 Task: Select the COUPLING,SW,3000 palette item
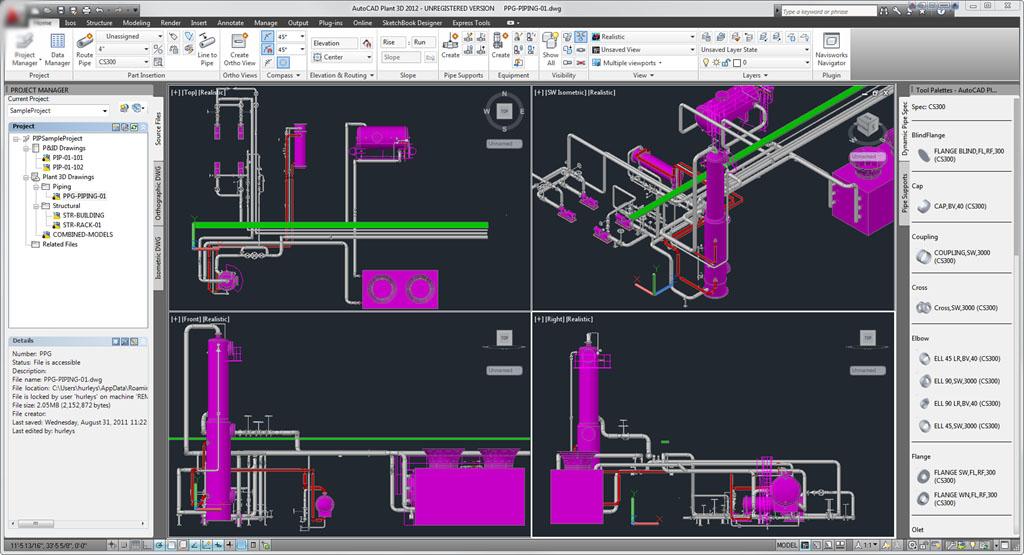coord(954,257)
